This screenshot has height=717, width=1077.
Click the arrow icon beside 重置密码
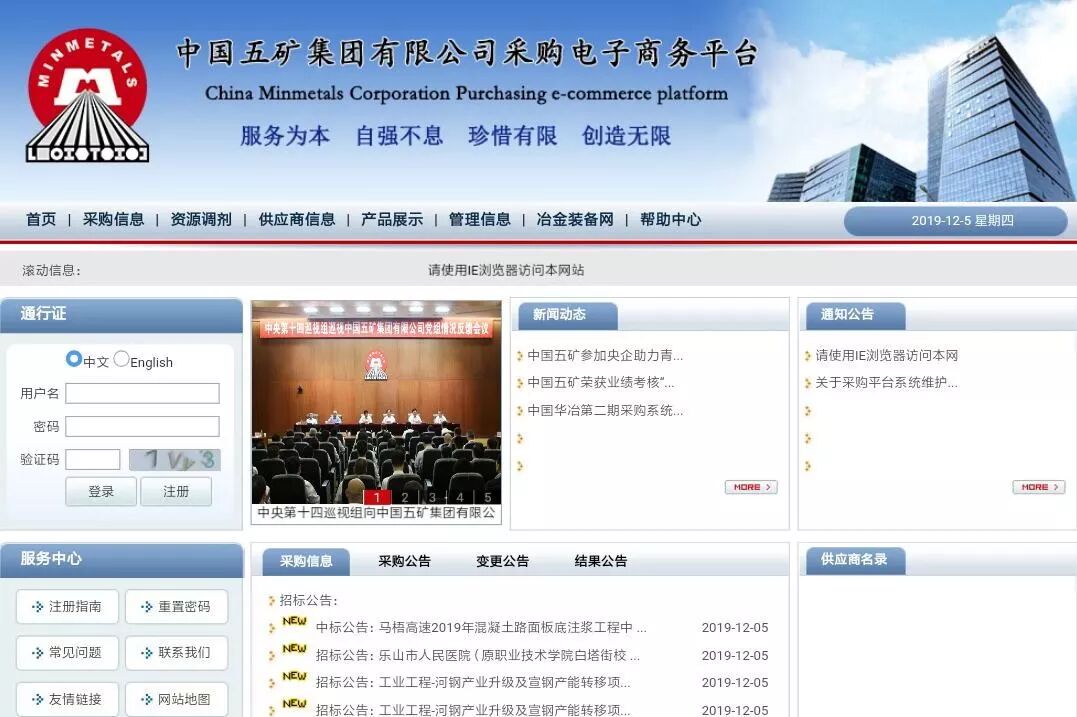click(146, 606)
